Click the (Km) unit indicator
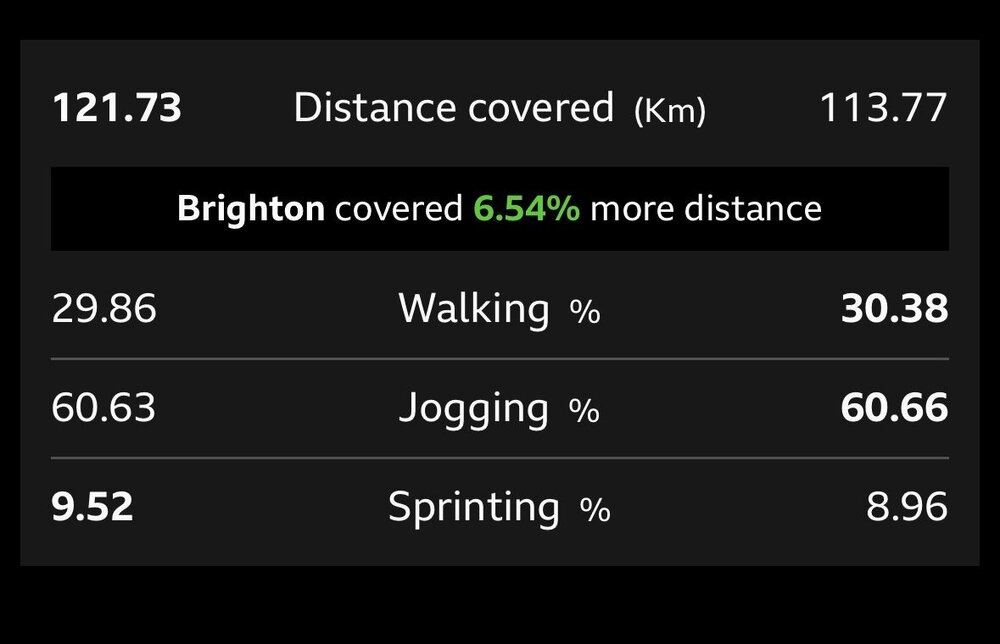Screen dimensions: 1000x644 tap(670, 111)
